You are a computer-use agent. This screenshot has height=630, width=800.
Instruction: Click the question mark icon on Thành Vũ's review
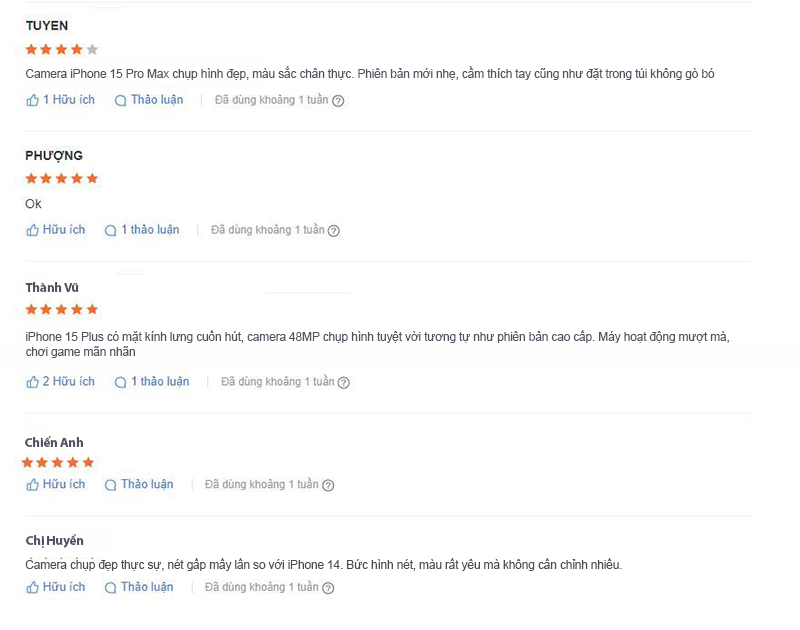click(x=344, y=382)
